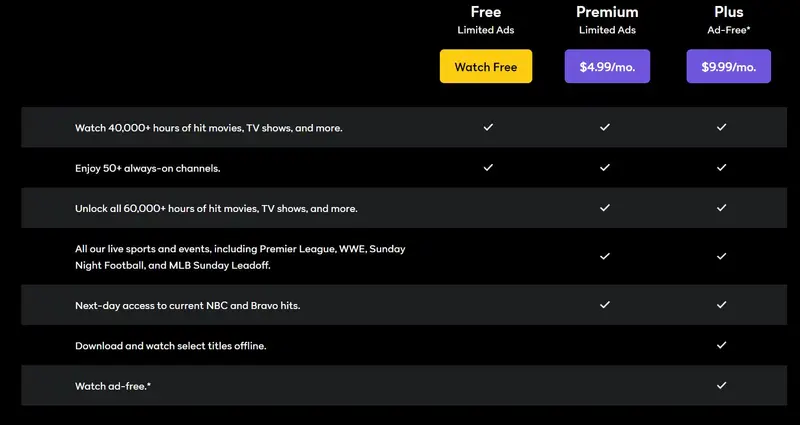800x425 pixels.
Task: Click Free checkmark for 50+ always-on channels
Action: [x=488, y=168]
